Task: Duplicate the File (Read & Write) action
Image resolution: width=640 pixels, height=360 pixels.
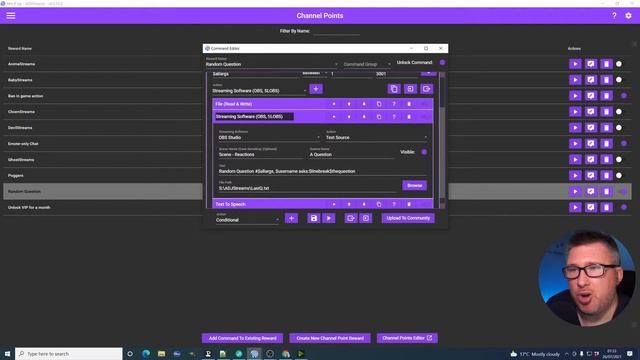Action: [x=379, y=104]
